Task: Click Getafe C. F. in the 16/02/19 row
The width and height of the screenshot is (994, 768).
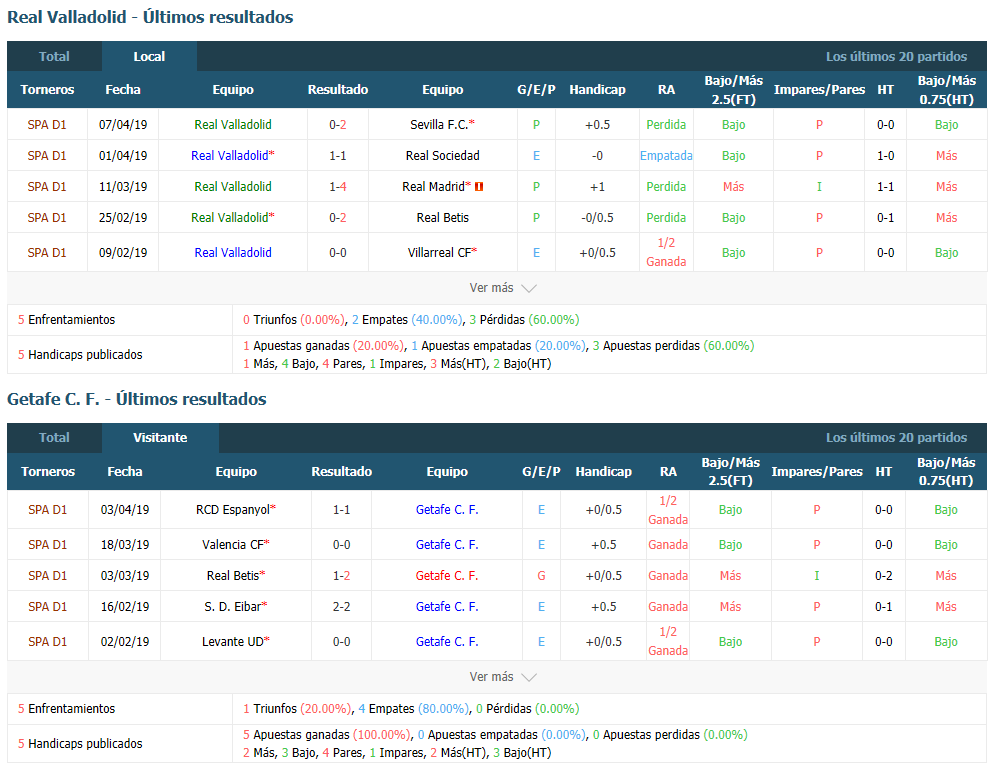Action: 447,607
